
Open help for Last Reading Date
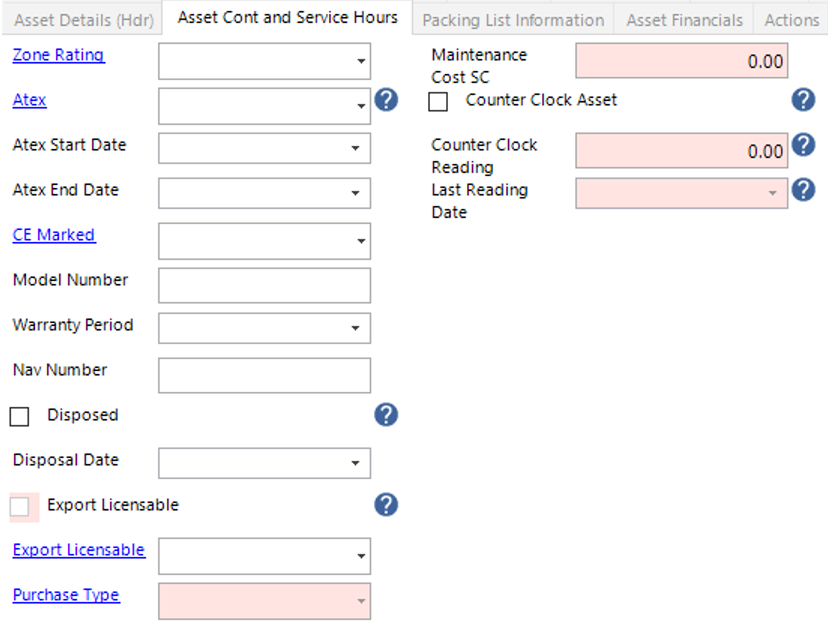[803, 189]
